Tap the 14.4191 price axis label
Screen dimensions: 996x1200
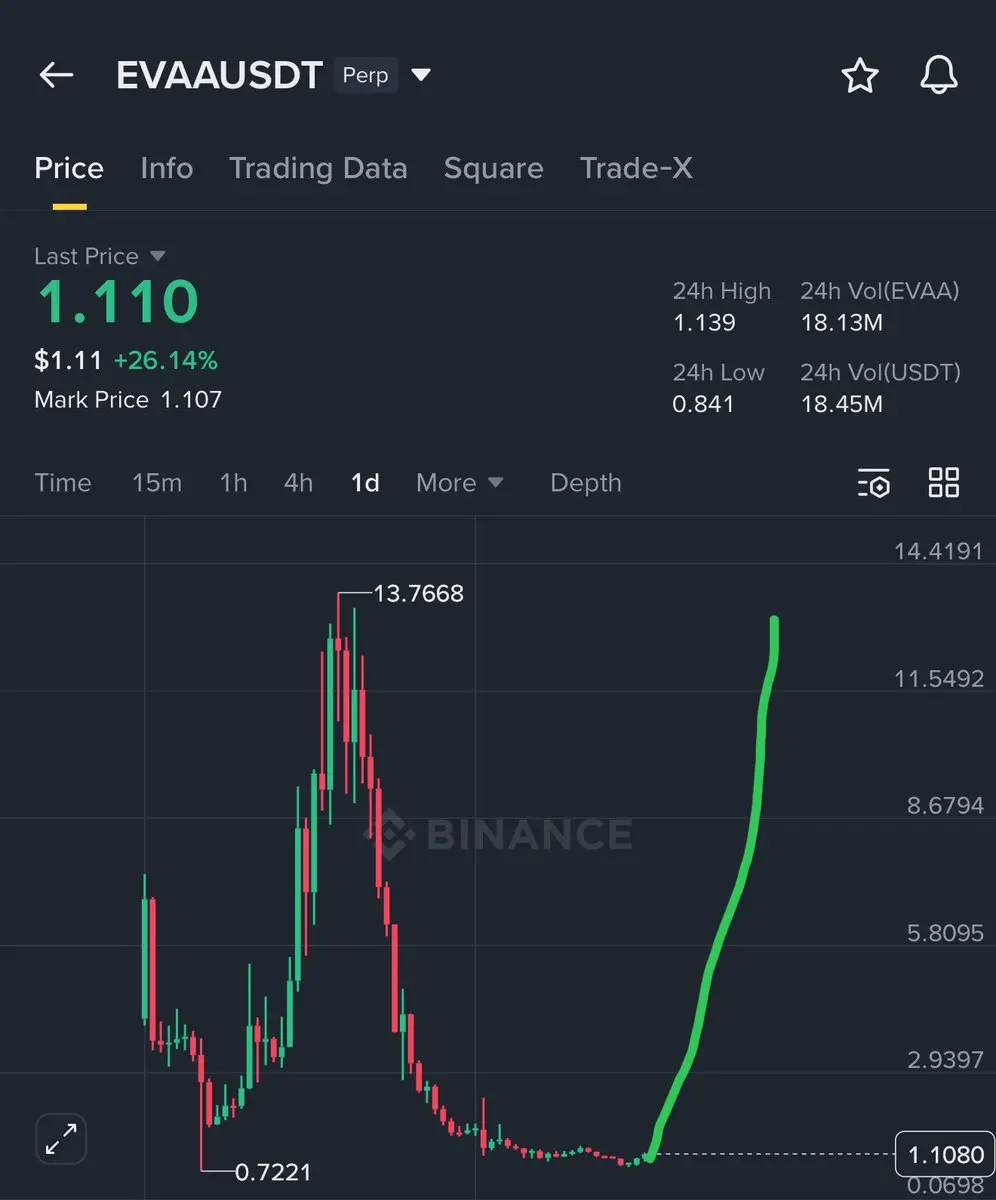[x=939, y=551]
